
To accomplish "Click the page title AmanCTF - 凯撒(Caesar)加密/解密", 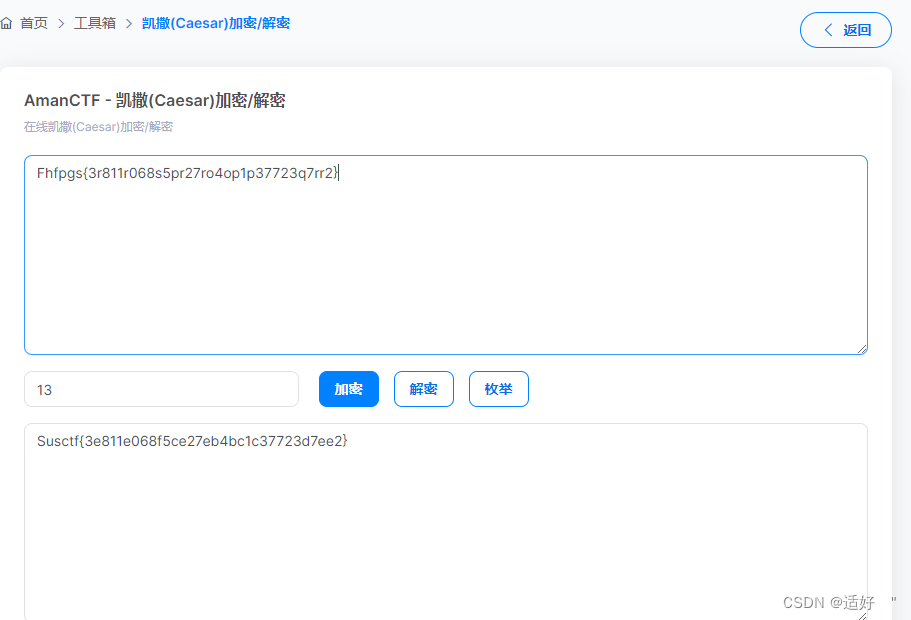I will 155,100.
